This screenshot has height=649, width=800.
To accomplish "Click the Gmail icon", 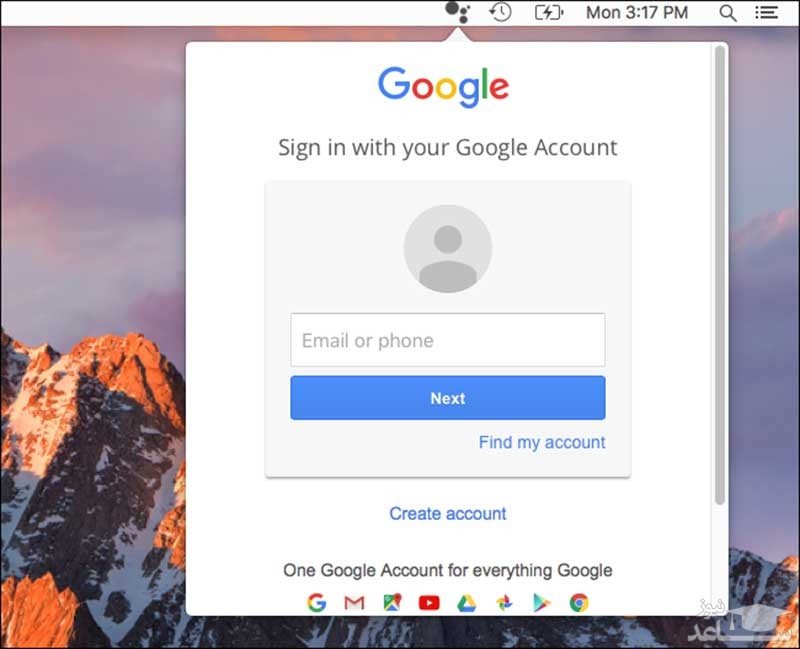I will coord(354,603).
